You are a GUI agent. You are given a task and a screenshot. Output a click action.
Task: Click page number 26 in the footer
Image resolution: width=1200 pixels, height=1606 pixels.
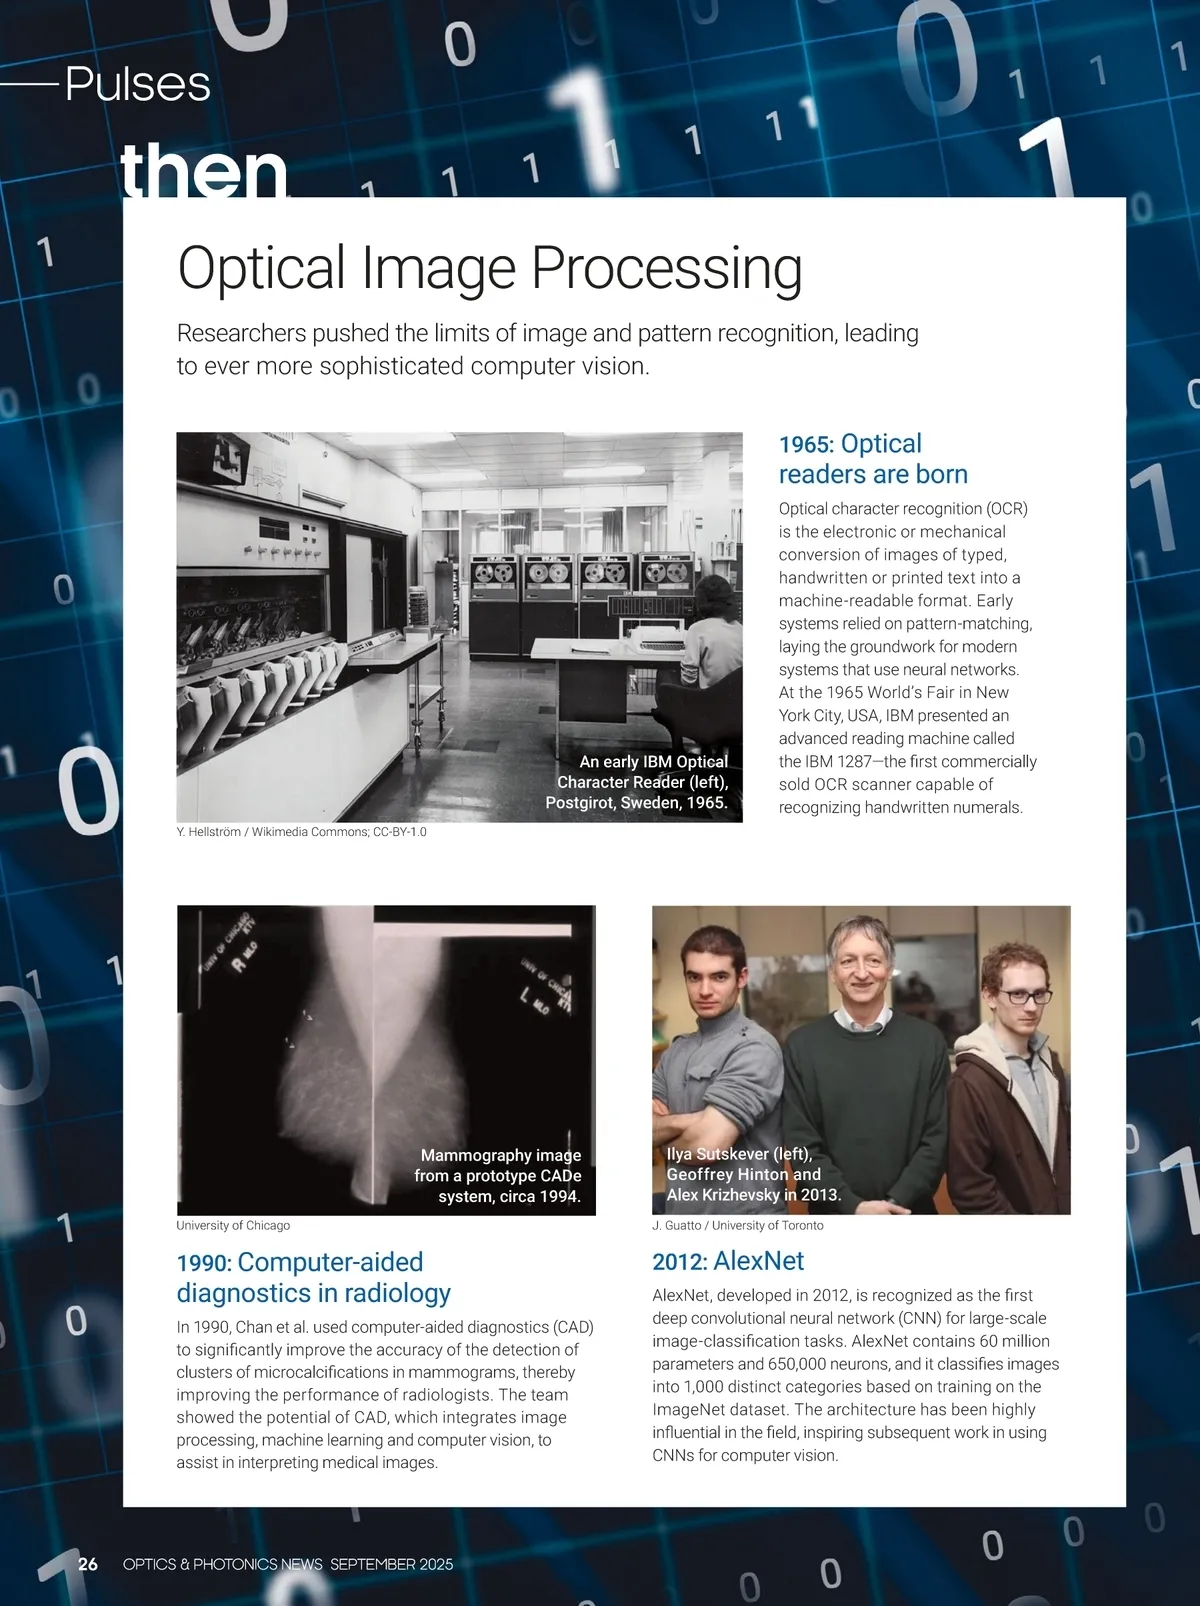click(x=88, y=1564)
